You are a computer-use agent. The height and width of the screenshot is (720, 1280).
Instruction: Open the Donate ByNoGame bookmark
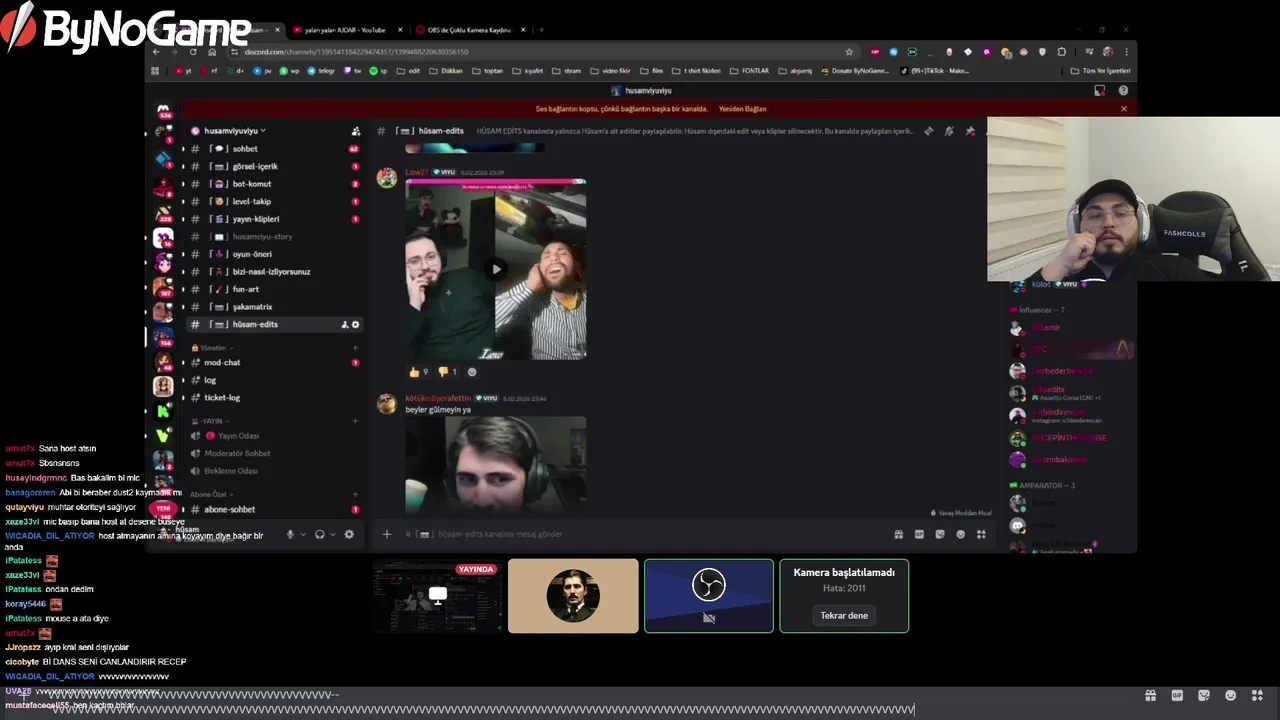853,71
